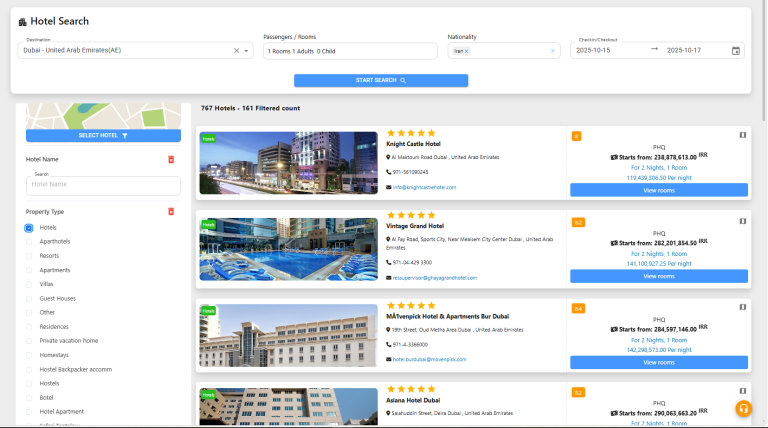Open the orange headset support chat icon
Image resolution: width=768 pixels, height=428 pixels.
743,408
